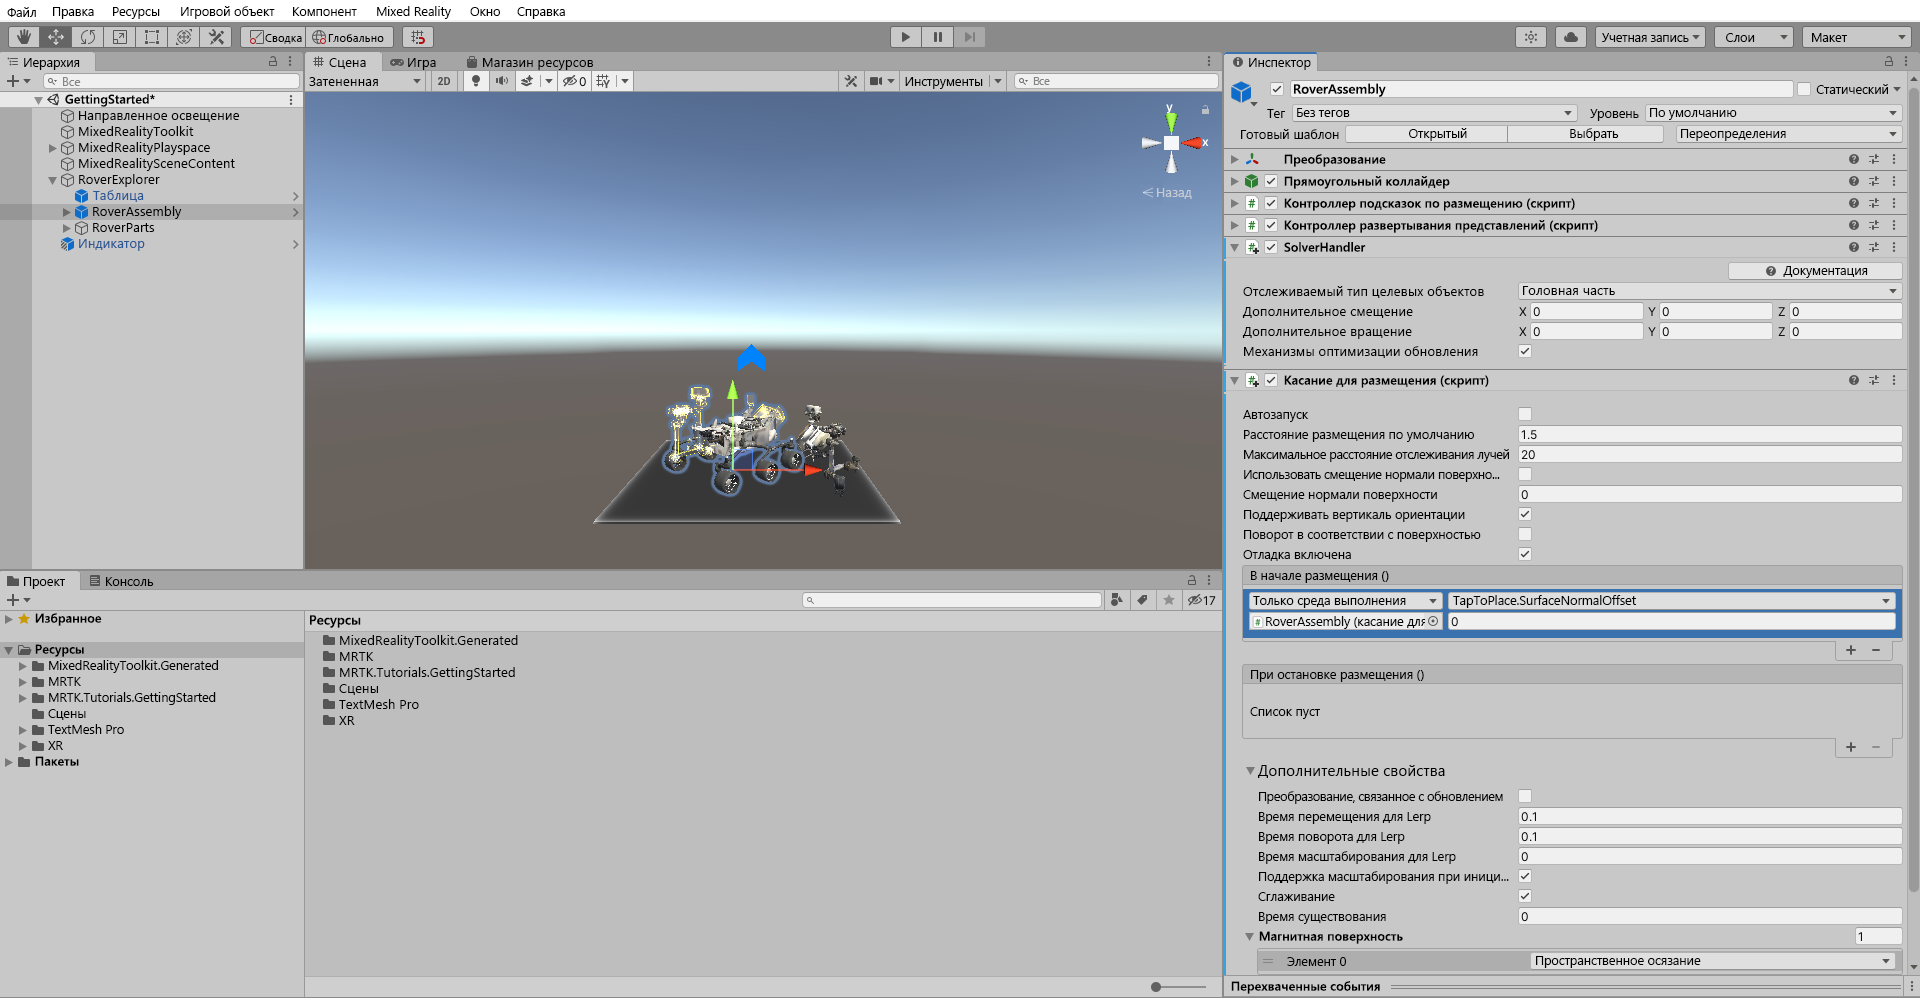
Task: Toggle scene audio speaker icon
Action: (501, 81)
